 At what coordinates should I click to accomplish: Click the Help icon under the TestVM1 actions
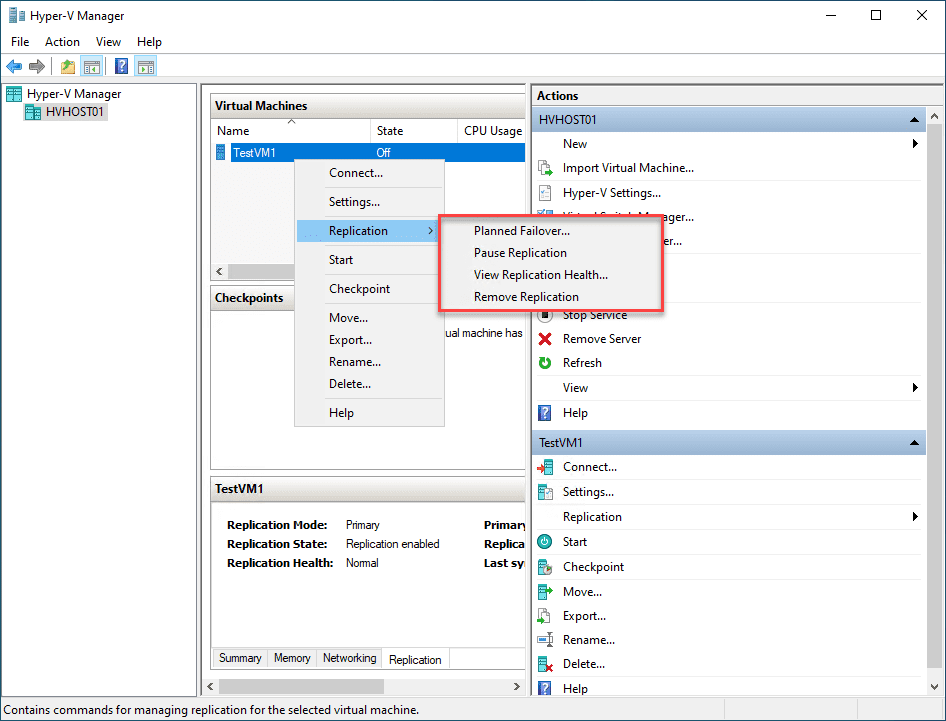click(x=545, y=688)
